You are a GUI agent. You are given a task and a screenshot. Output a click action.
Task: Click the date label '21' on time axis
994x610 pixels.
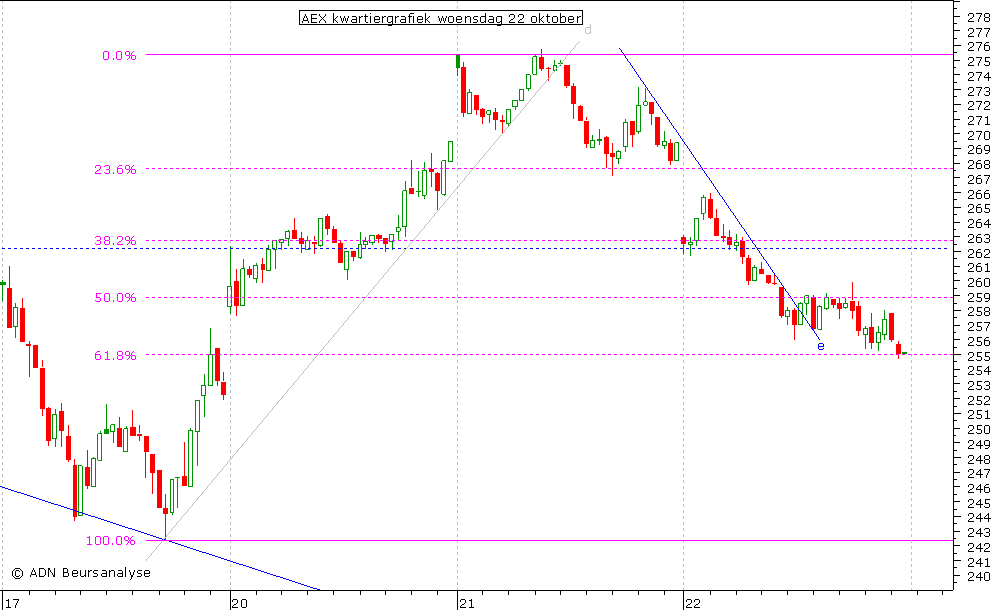[x=467, y=603]
